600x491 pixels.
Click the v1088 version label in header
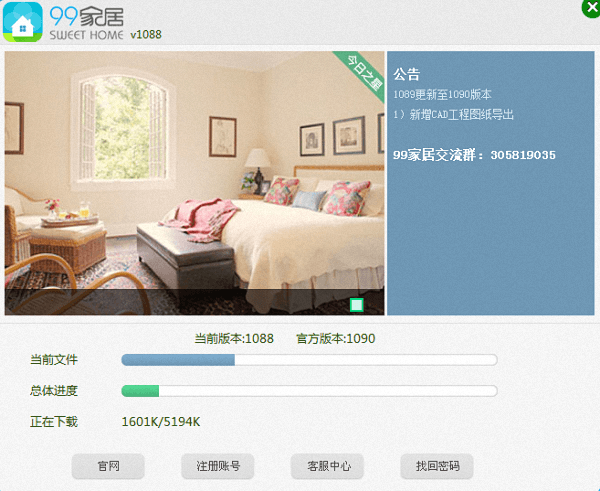(146, 34)
